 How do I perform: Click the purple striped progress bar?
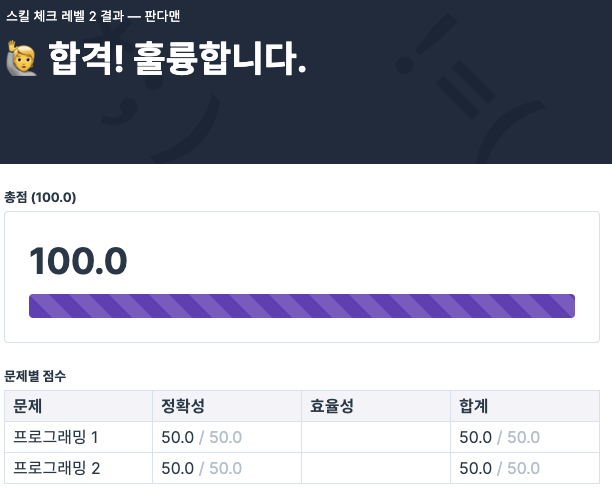coord(302,306)
